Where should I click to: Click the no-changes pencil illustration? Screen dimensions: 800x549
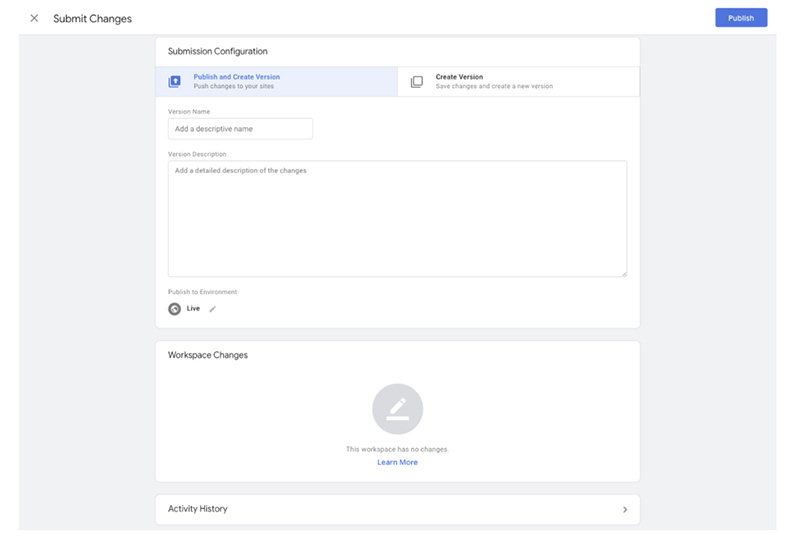(397, 409)
